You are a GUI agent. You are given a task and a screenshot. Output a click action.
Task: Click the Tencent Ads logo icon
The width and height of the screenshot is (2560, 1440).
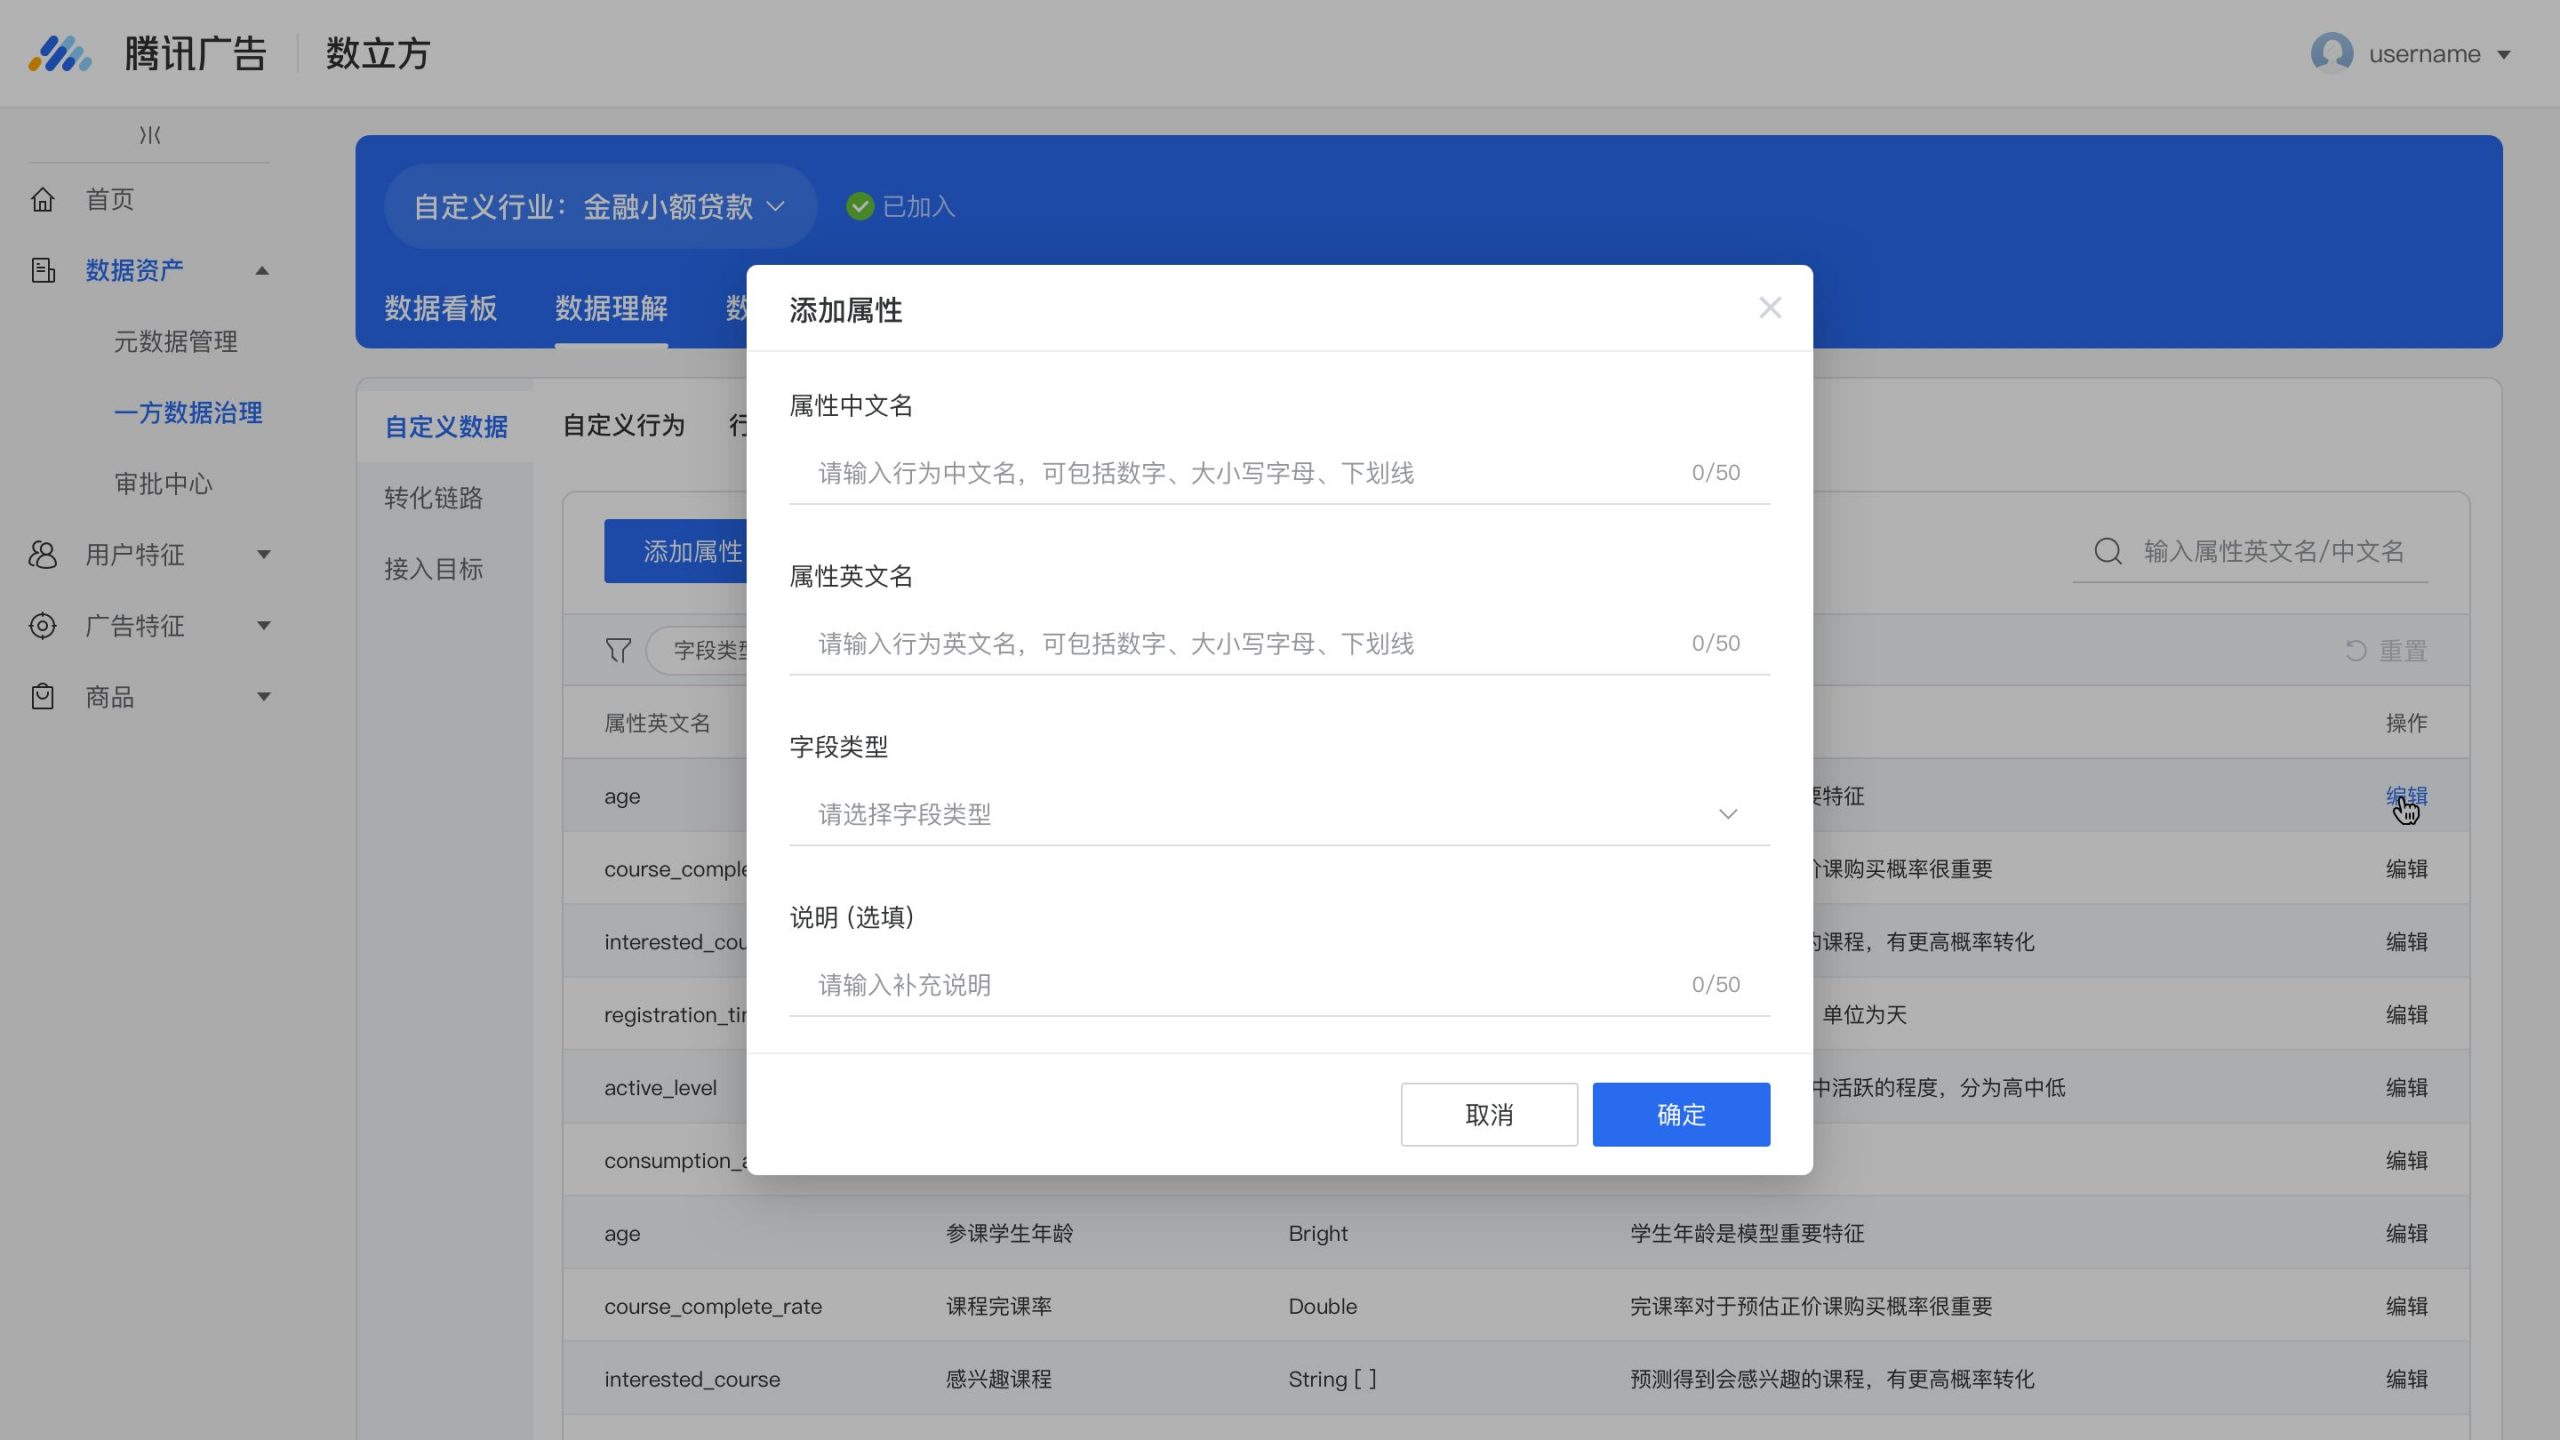coord(60,53)
